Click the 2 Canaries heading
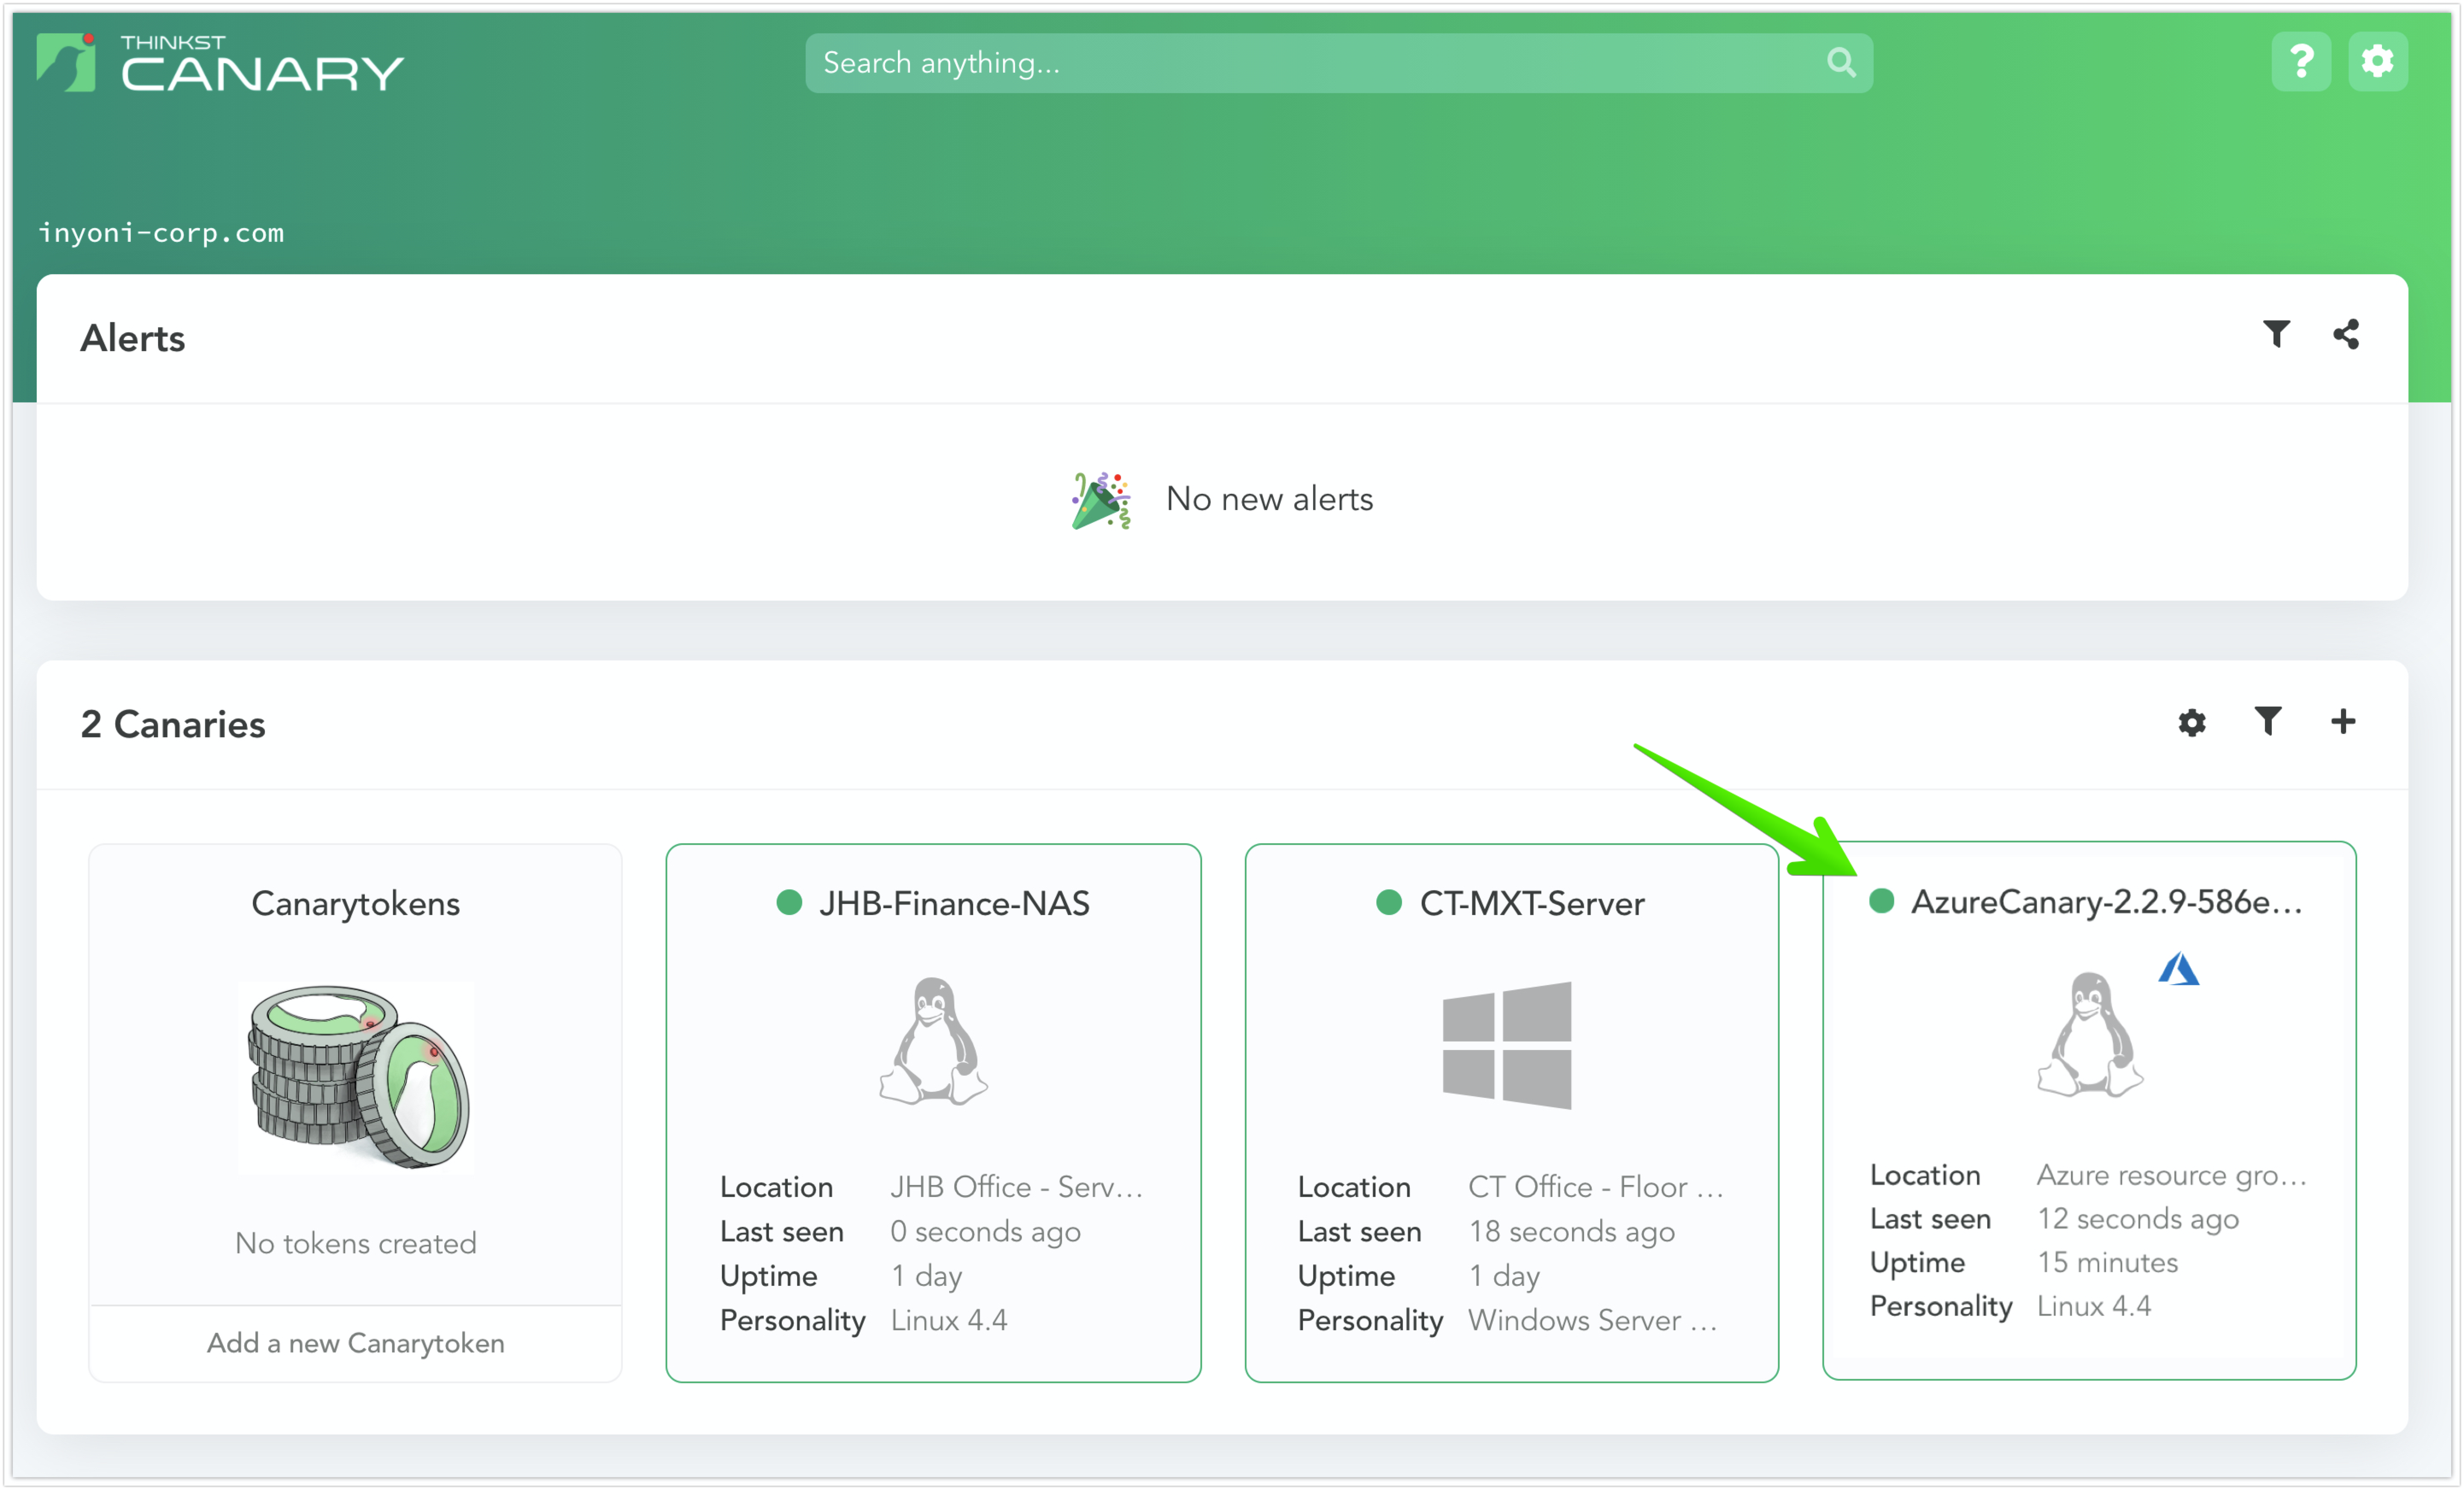Viewport: 2464px width, 1490px height. click(x=173, y=724)
